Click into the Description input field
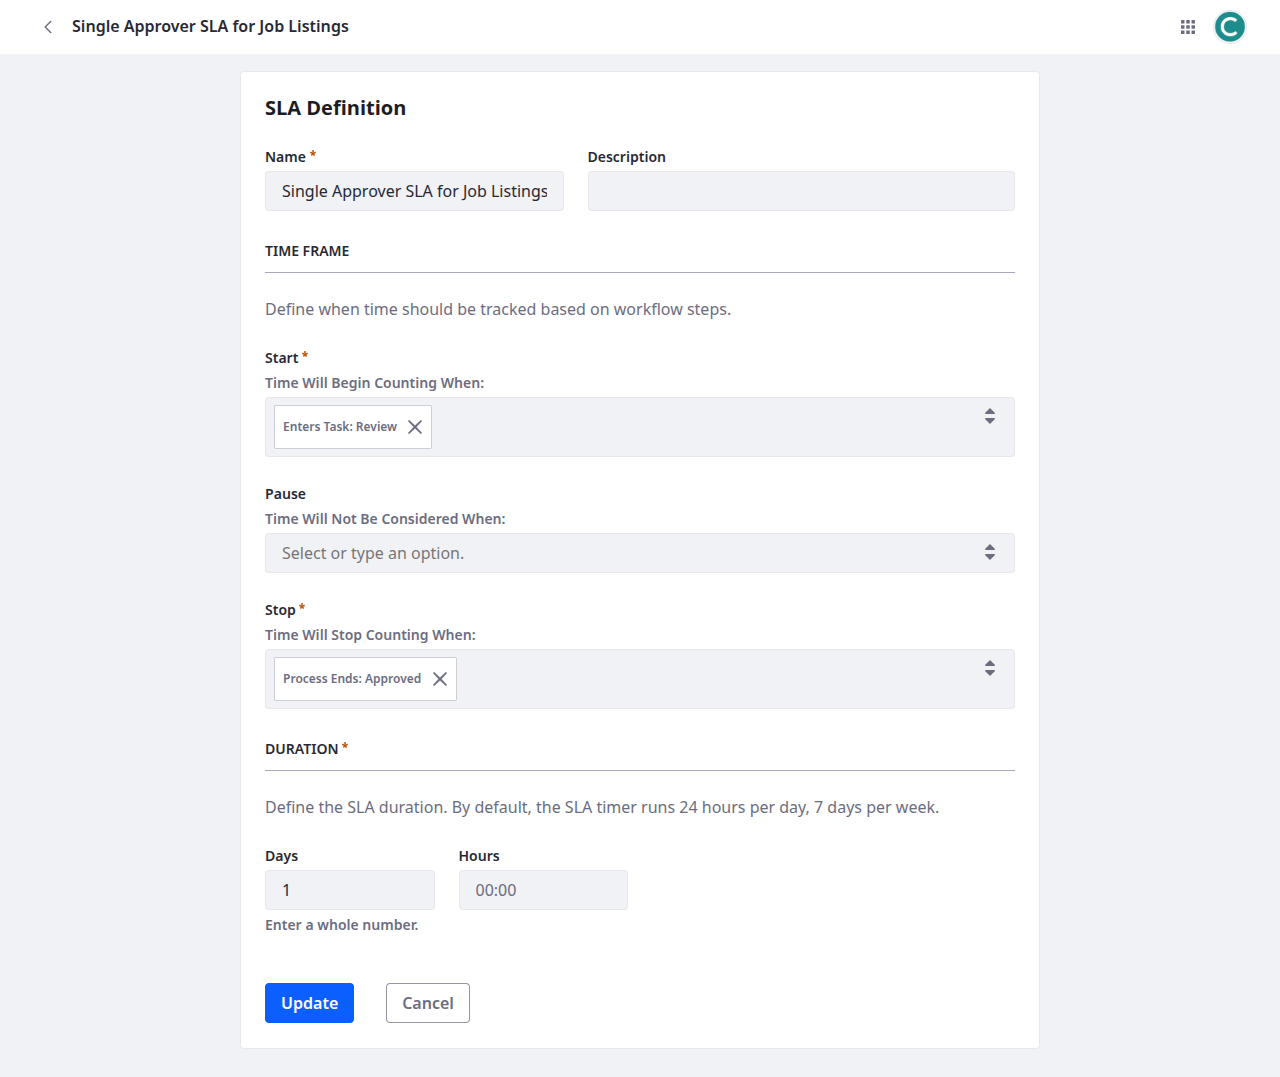This screenshot has height=1077, width=1280. [x=800, y=191]
